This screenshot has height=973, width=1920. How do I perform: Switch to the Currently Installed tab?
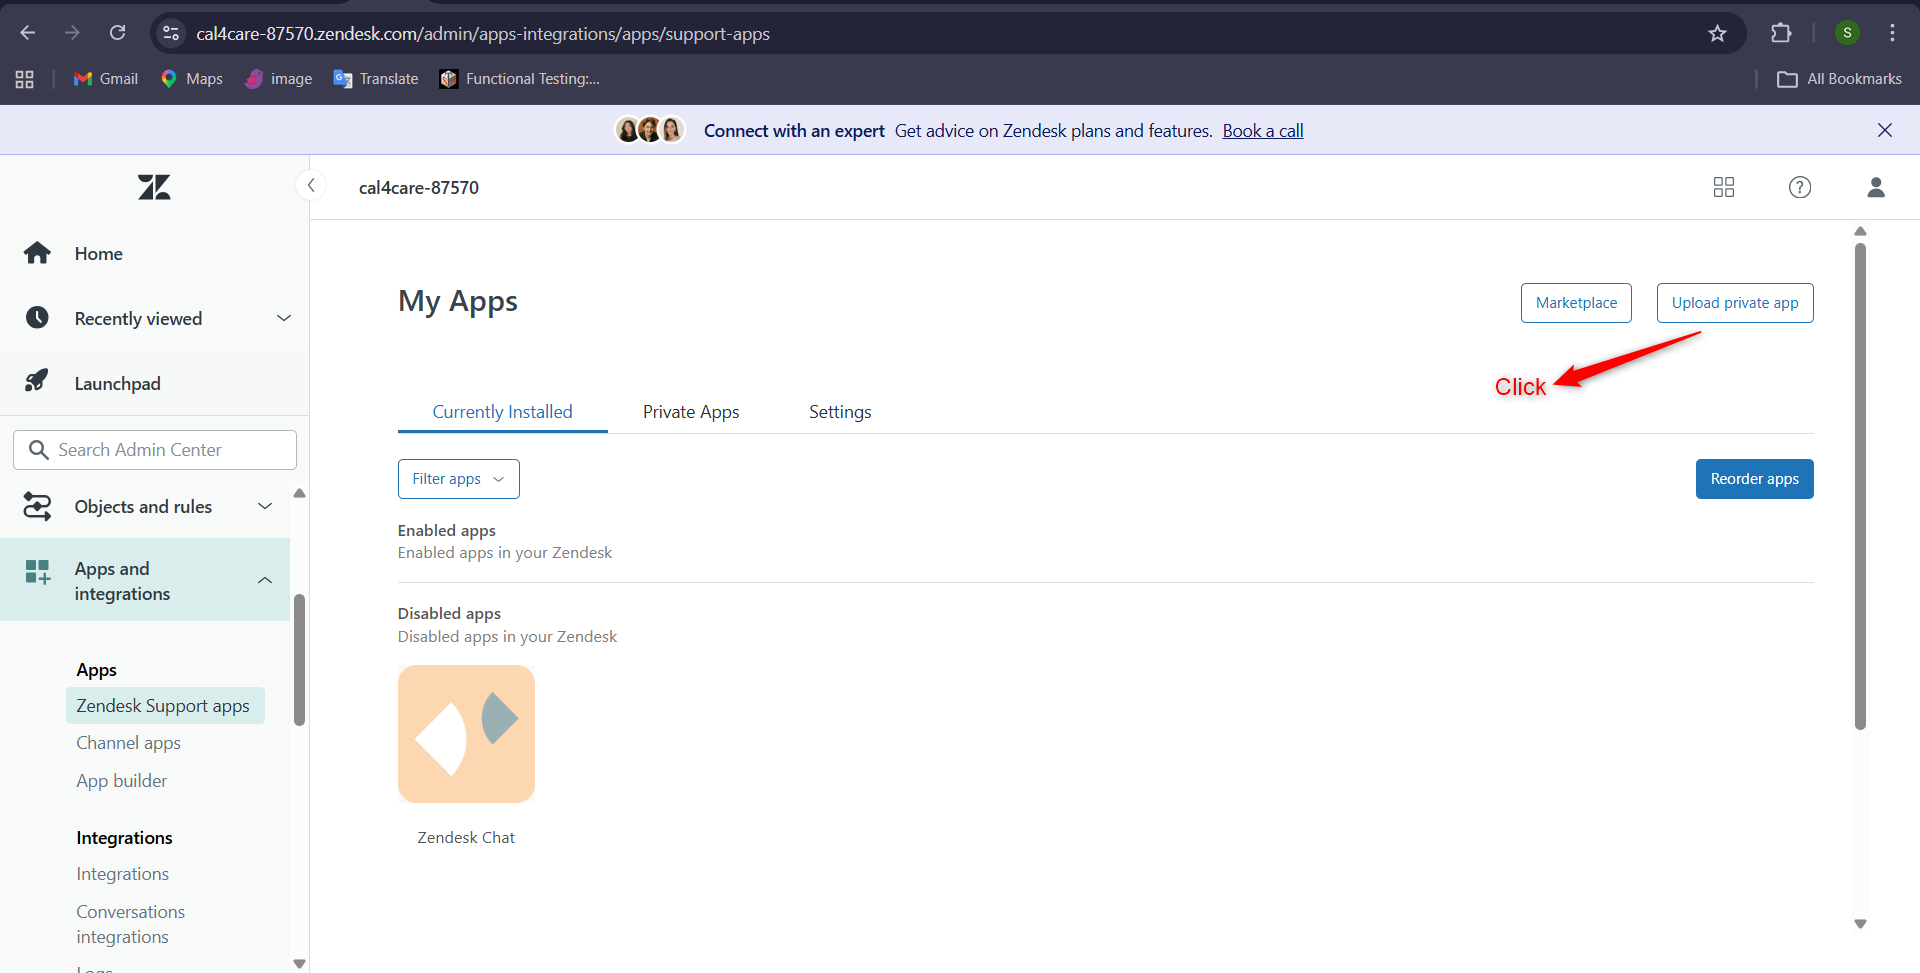[502, 411]
